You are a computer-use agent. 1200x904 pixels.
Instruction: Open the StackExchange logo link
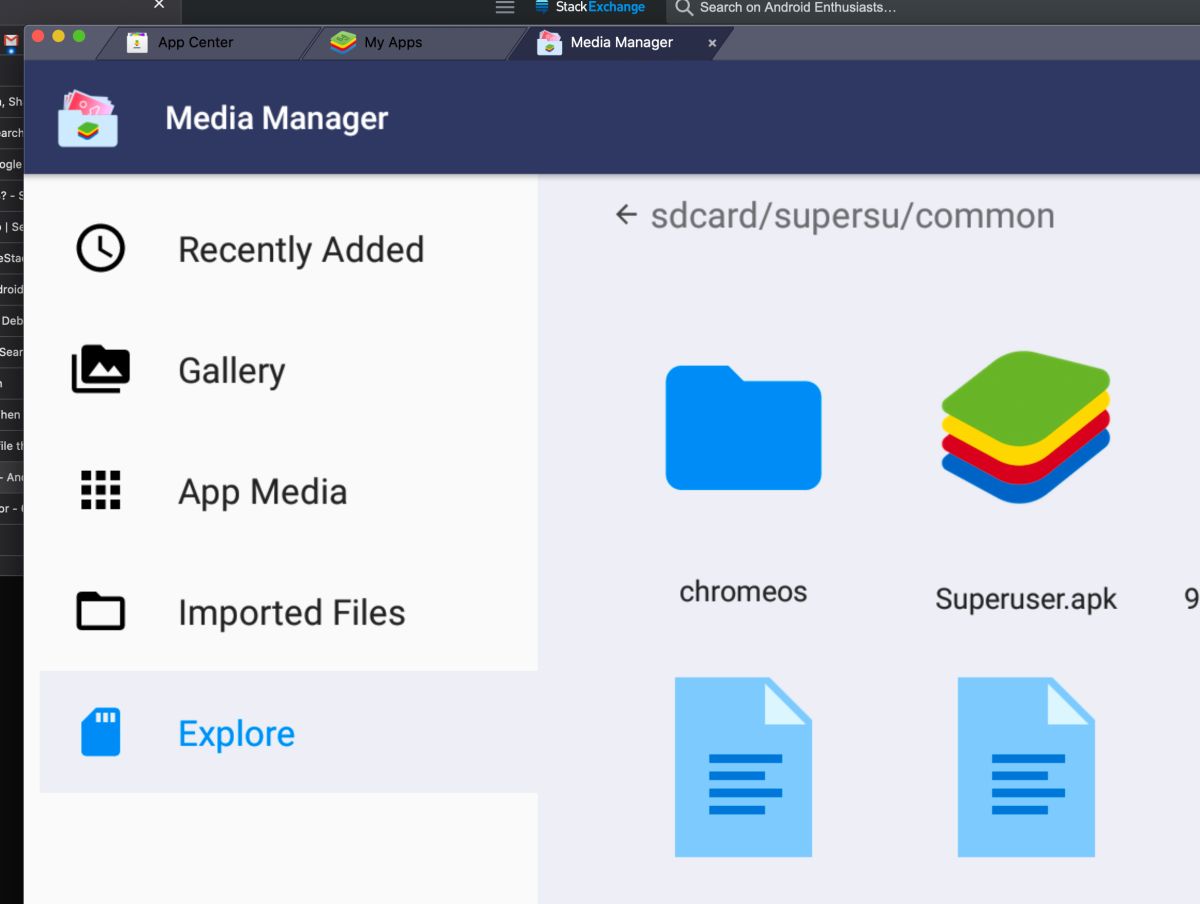pos(590,8)
